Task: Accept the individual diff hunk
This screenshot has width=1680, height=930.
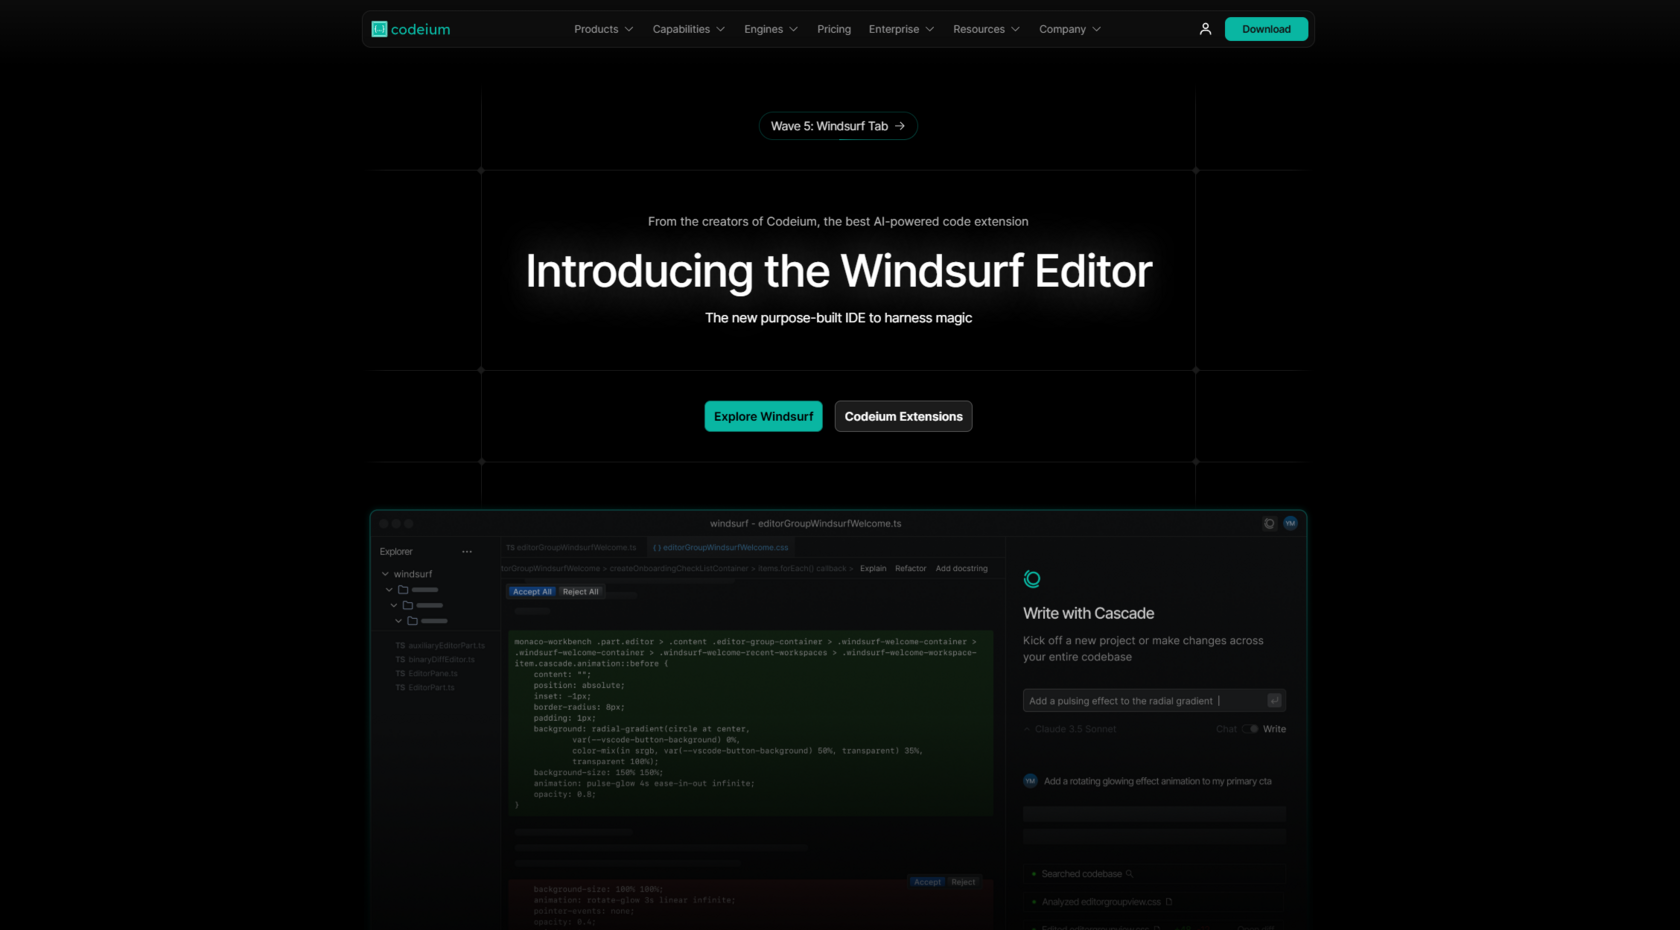Action: [x=927, y=882]
